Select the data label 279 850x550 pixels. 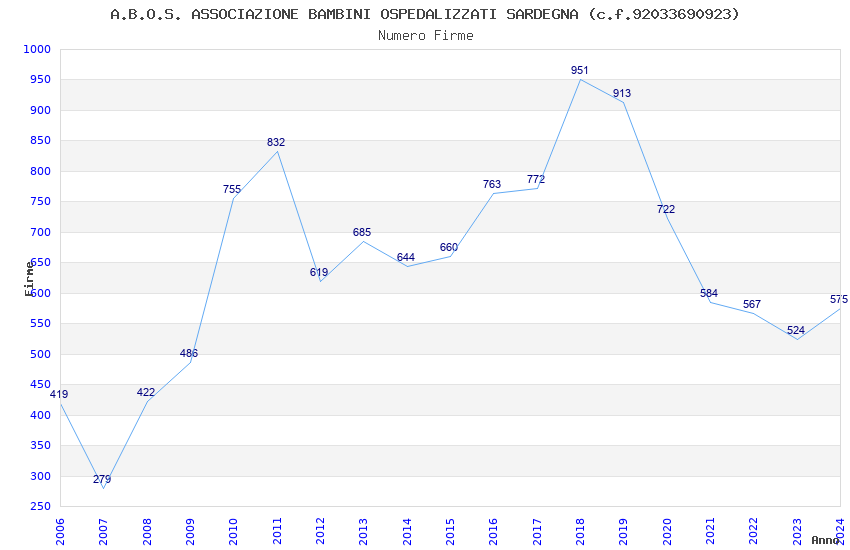(x=102, y=479)
